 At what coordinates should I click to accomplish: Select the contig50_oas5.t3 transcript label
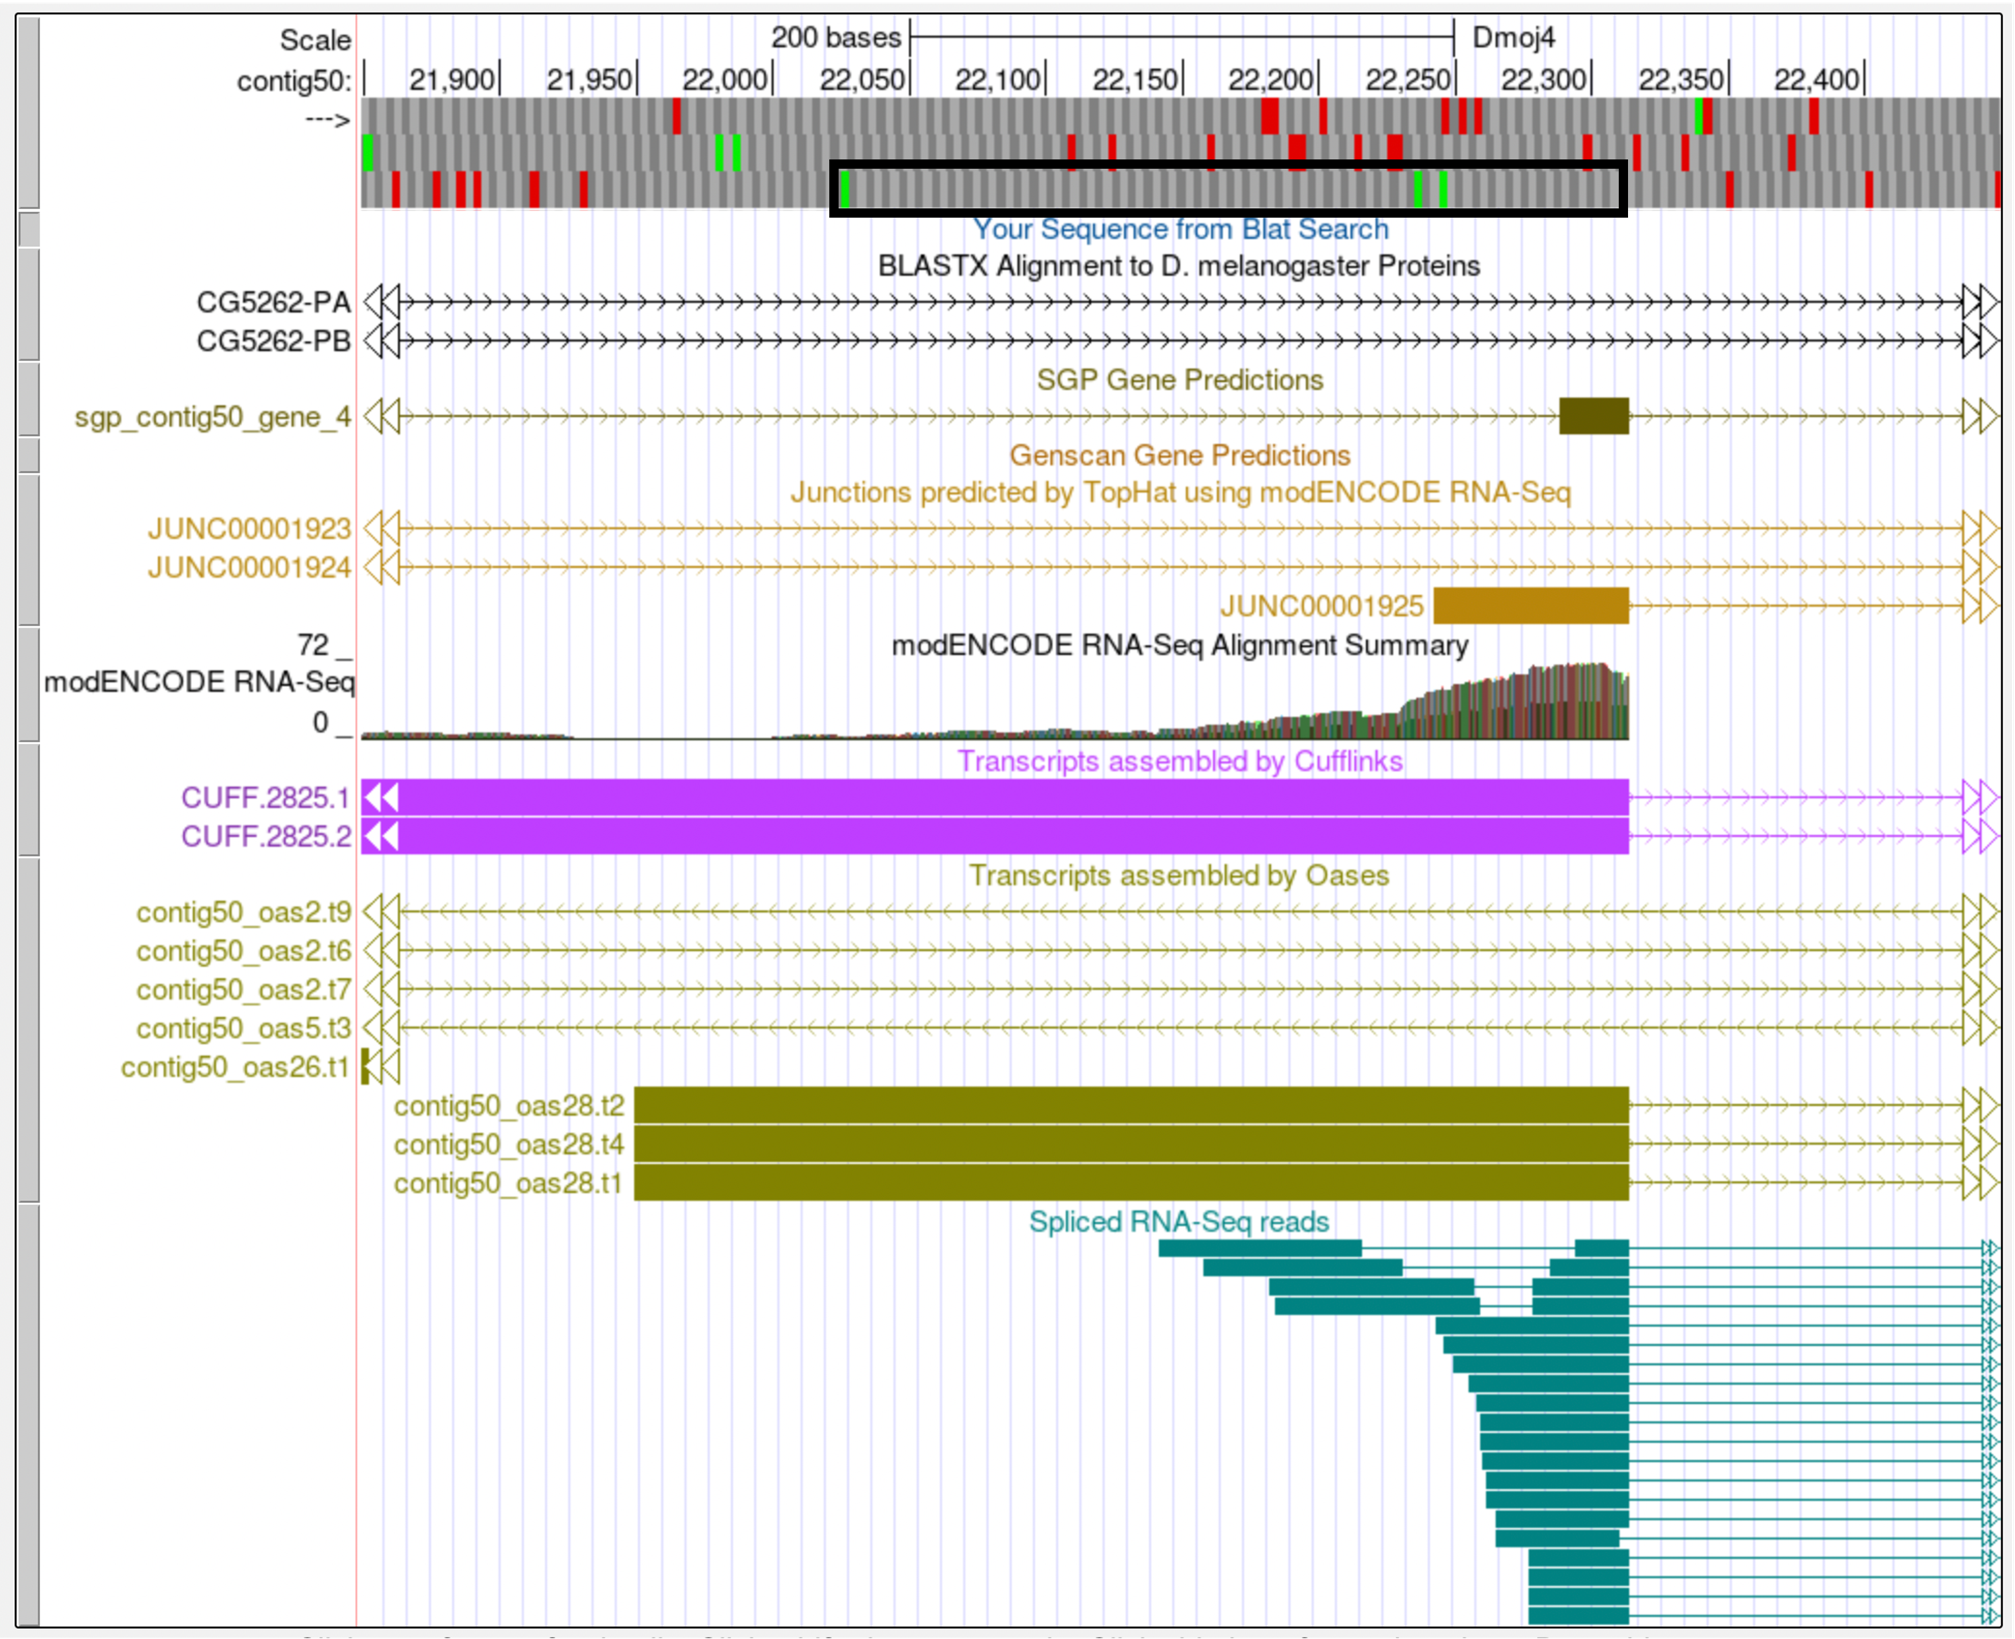243,1028
